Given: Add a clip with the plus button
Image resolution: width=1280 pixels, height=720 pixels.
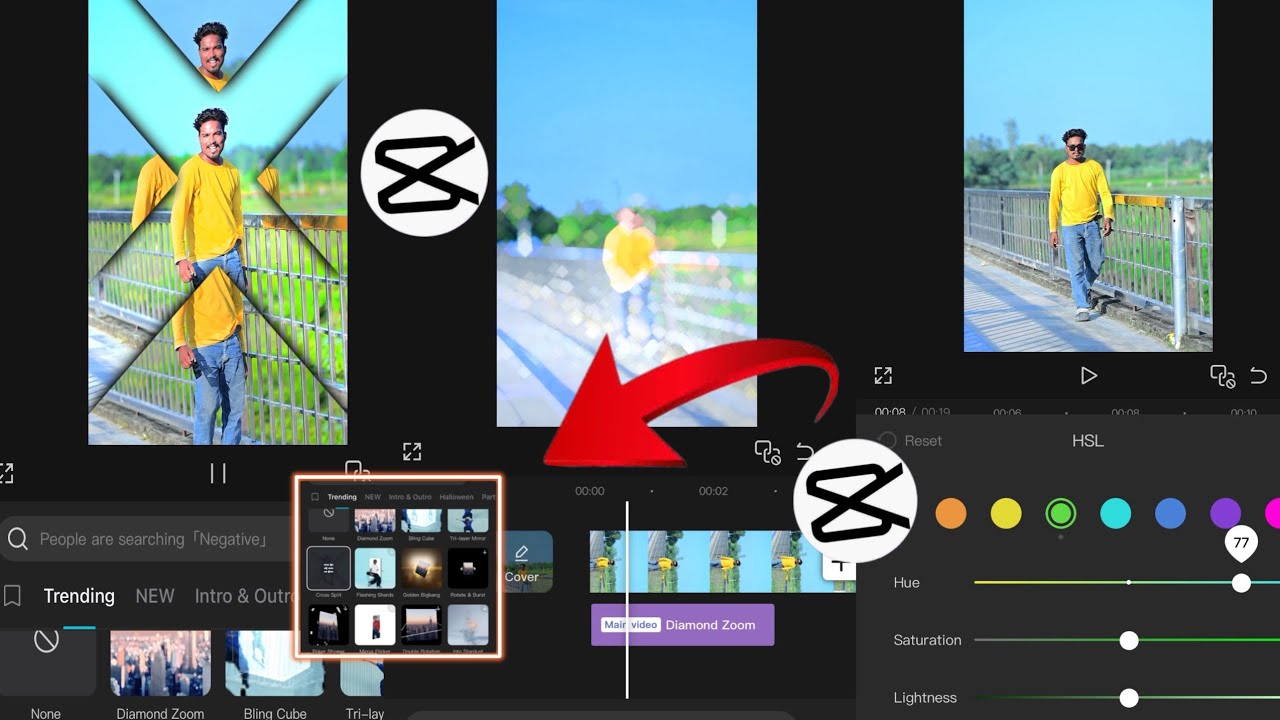Looking at the screenshot, I should tap(839, 565).
